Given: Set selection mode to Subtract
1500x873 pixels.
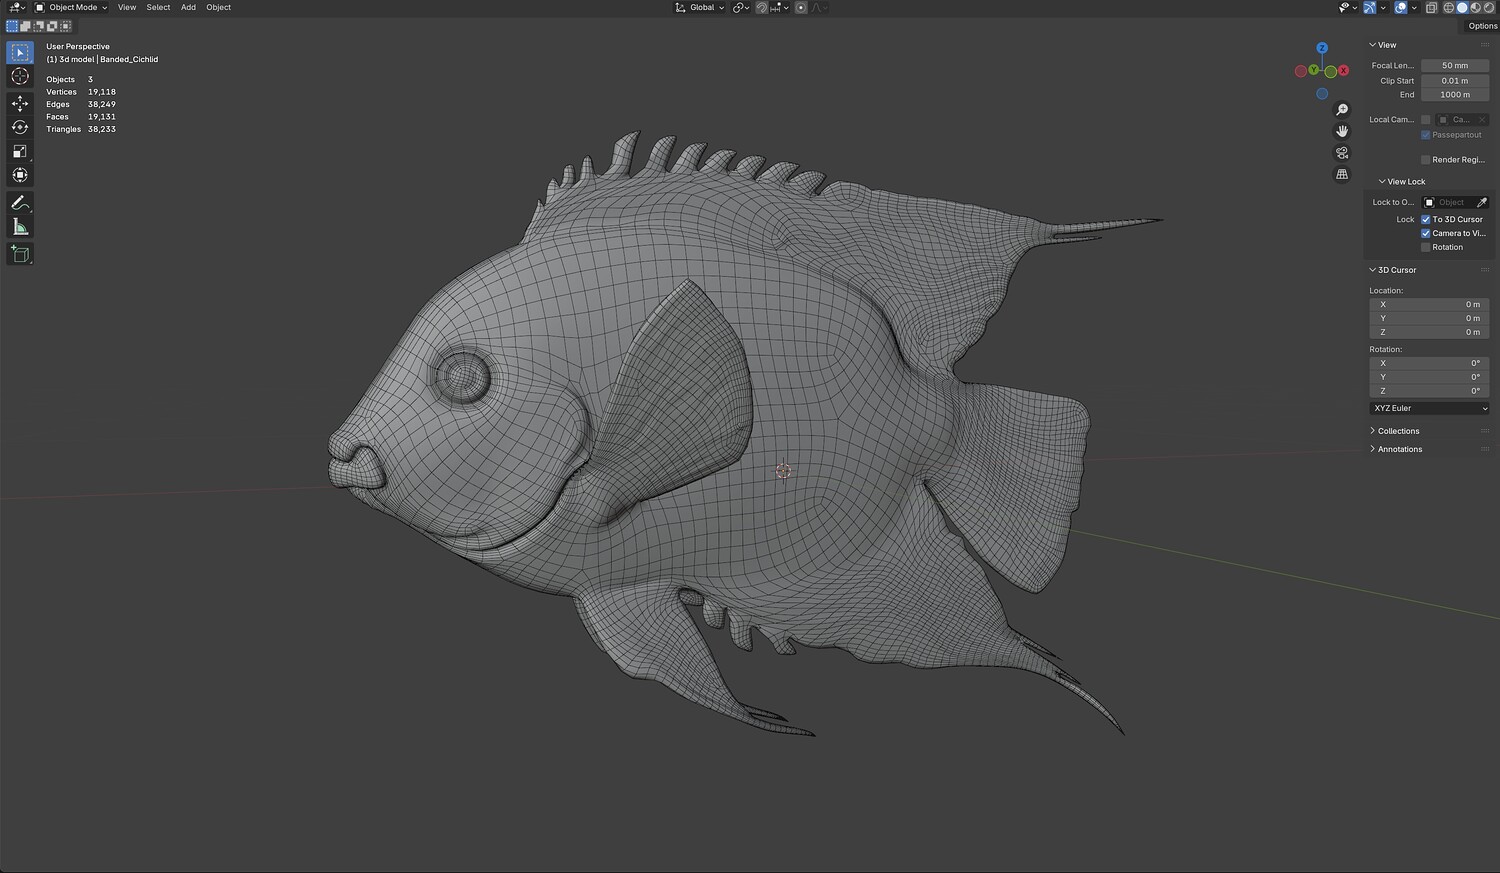Looking at the screenshot, I should [39, 26].
